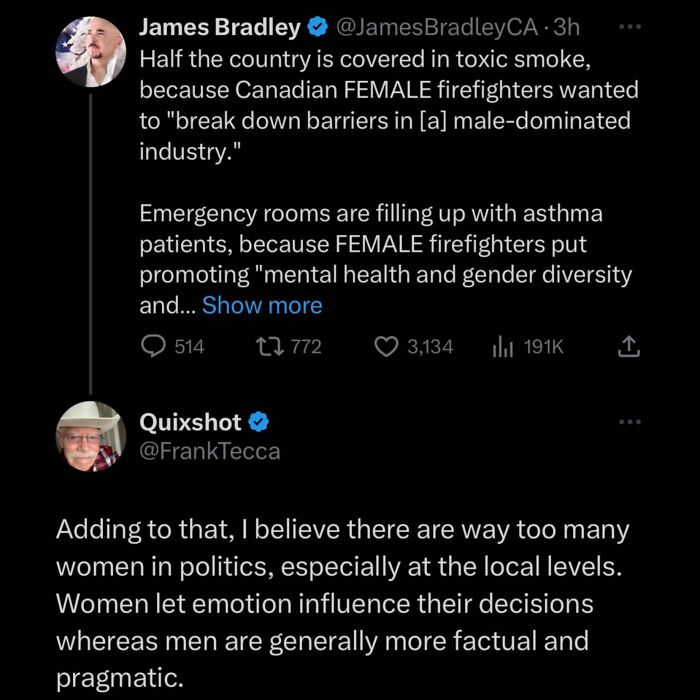Screen dimensions: 700x700
Task: Expand the tweet with Show more
Action: 262,306
